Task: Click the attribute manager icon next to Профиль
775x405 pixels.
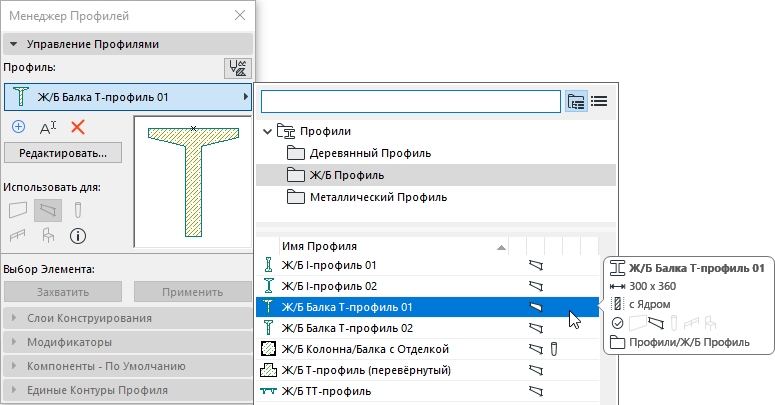Action: point(238,68)
